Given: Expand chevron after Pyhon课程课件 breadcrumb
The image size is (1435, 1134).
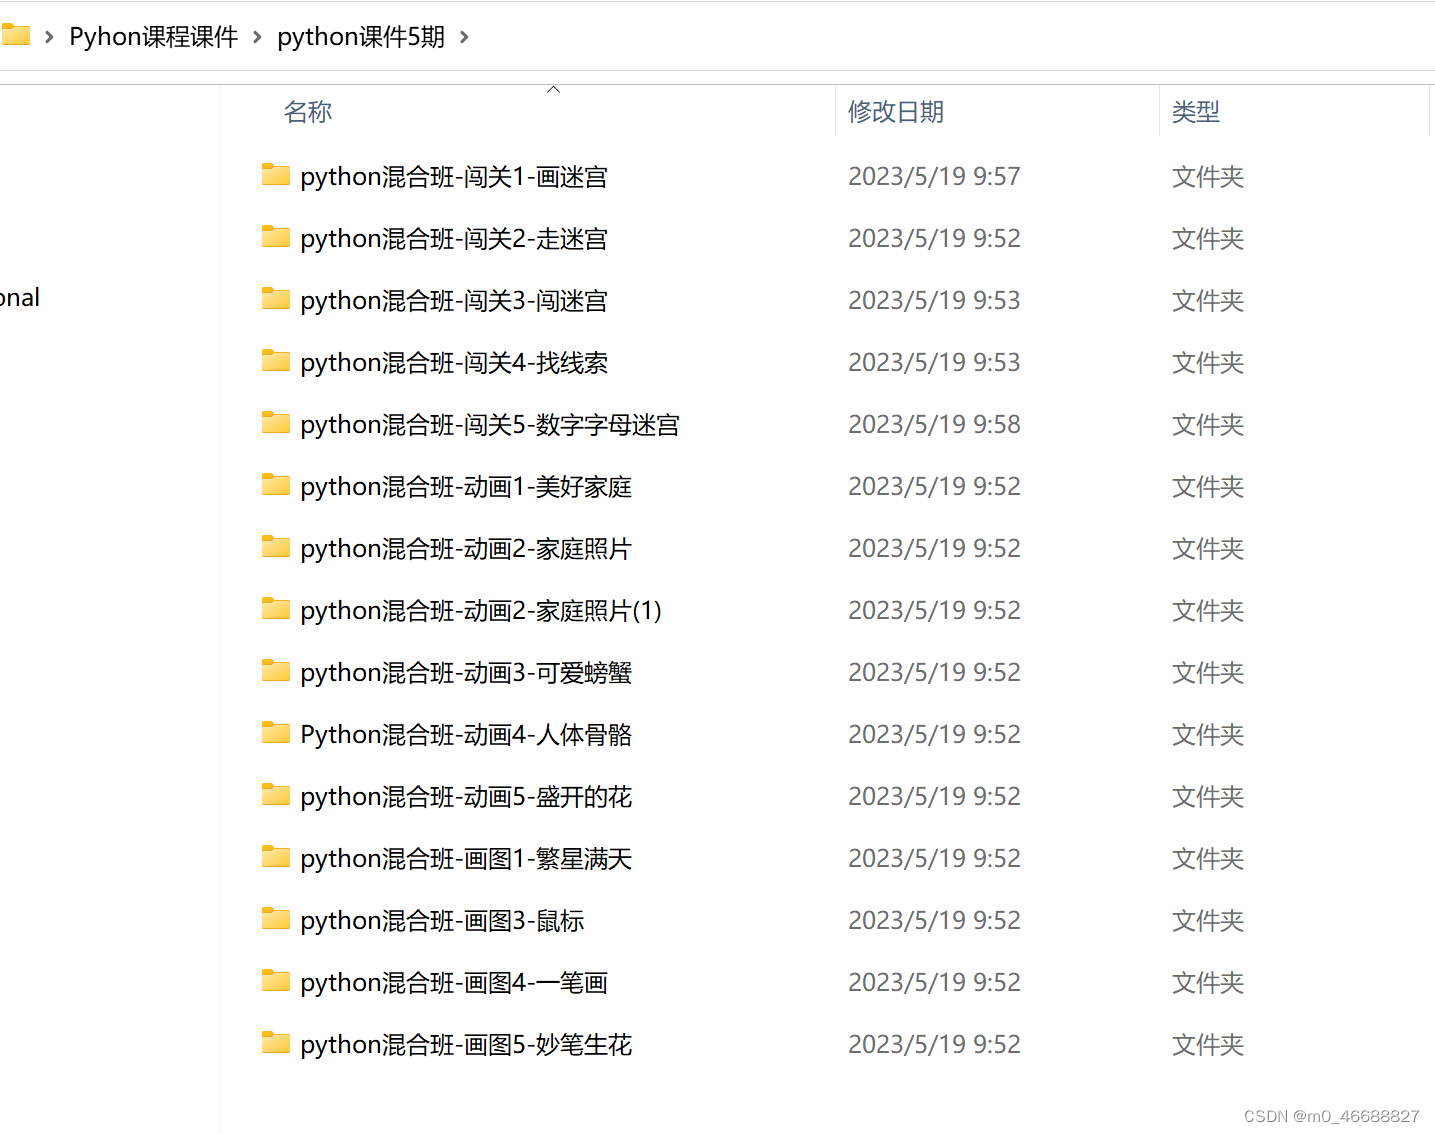Looking at the screenshot, I should (x=257, y=37).
